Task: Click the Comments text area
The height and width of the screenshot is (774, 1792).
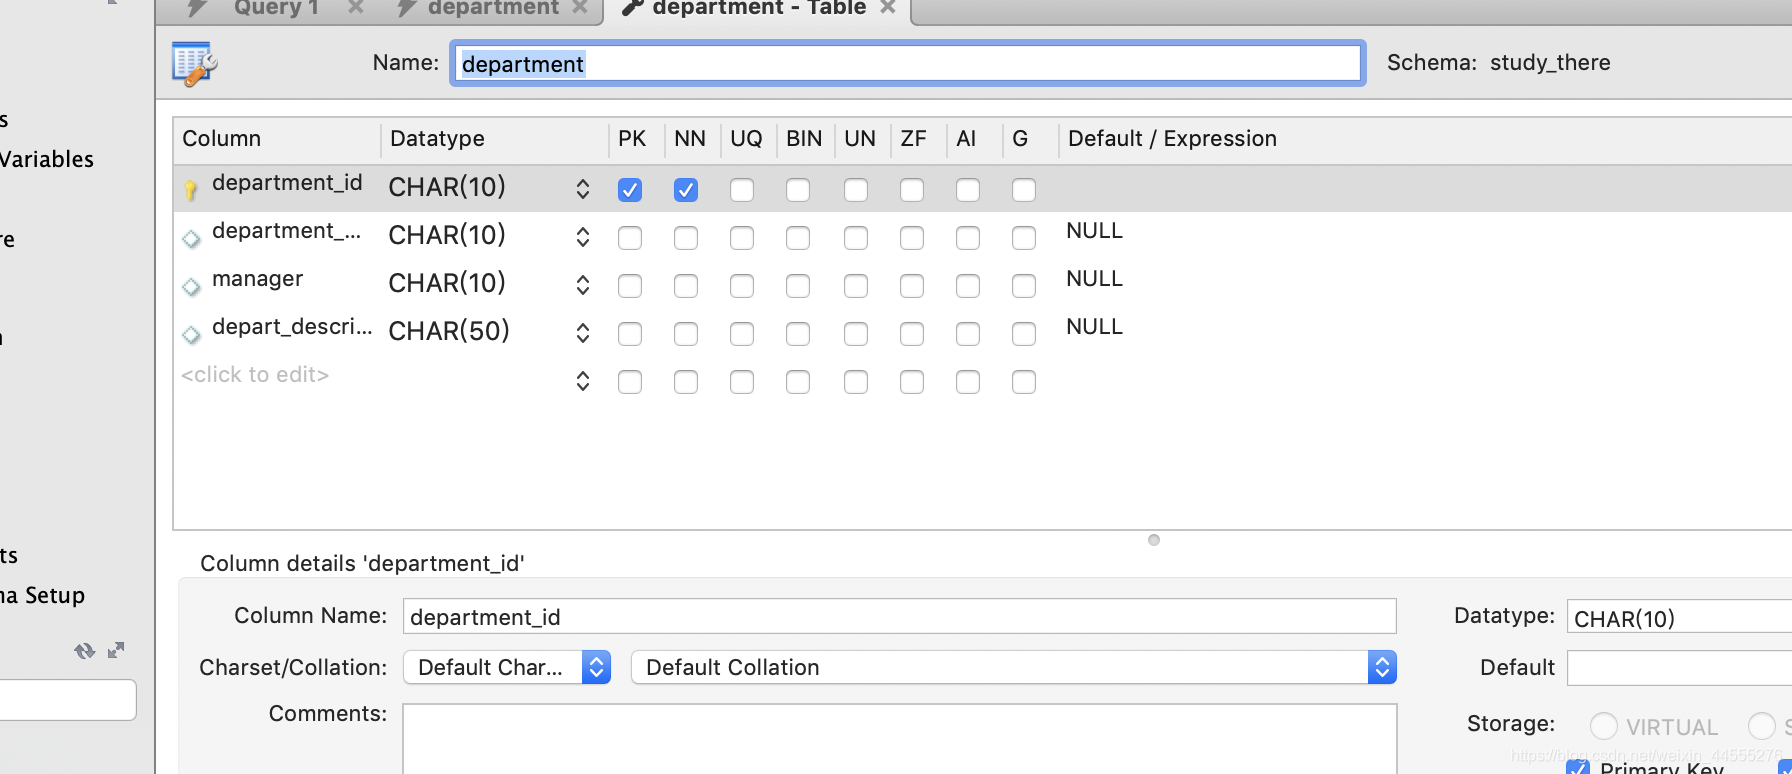Action: (x=899, y=739)
